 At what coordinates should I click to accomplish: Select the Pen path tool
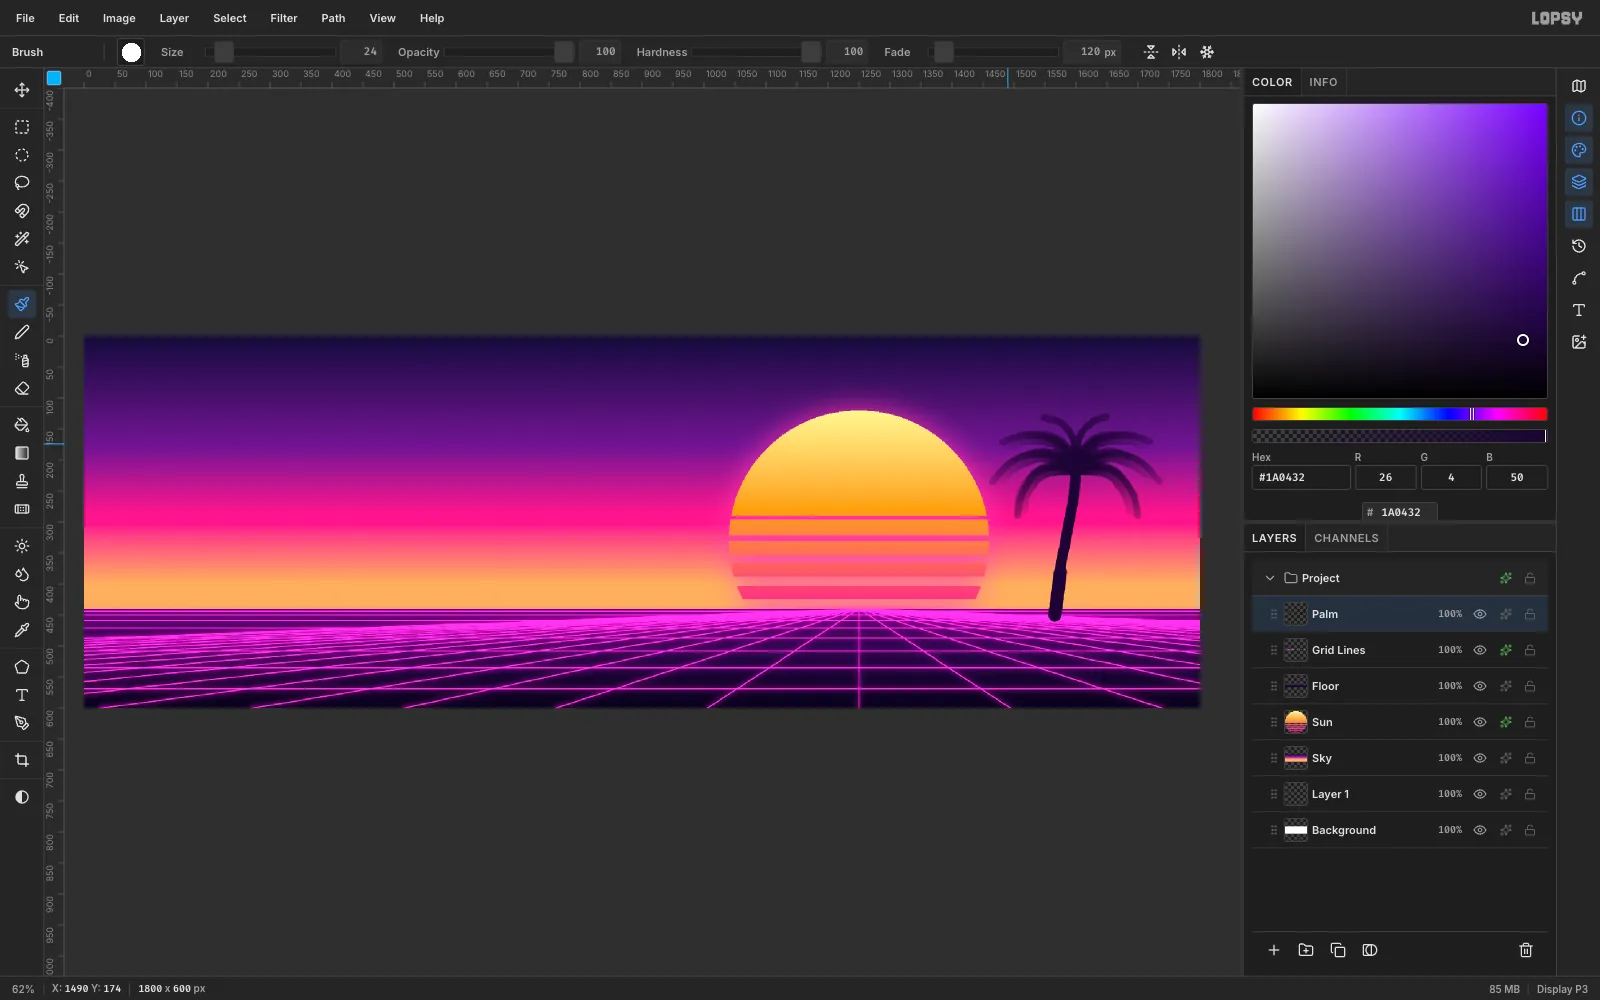coord(22,723)
